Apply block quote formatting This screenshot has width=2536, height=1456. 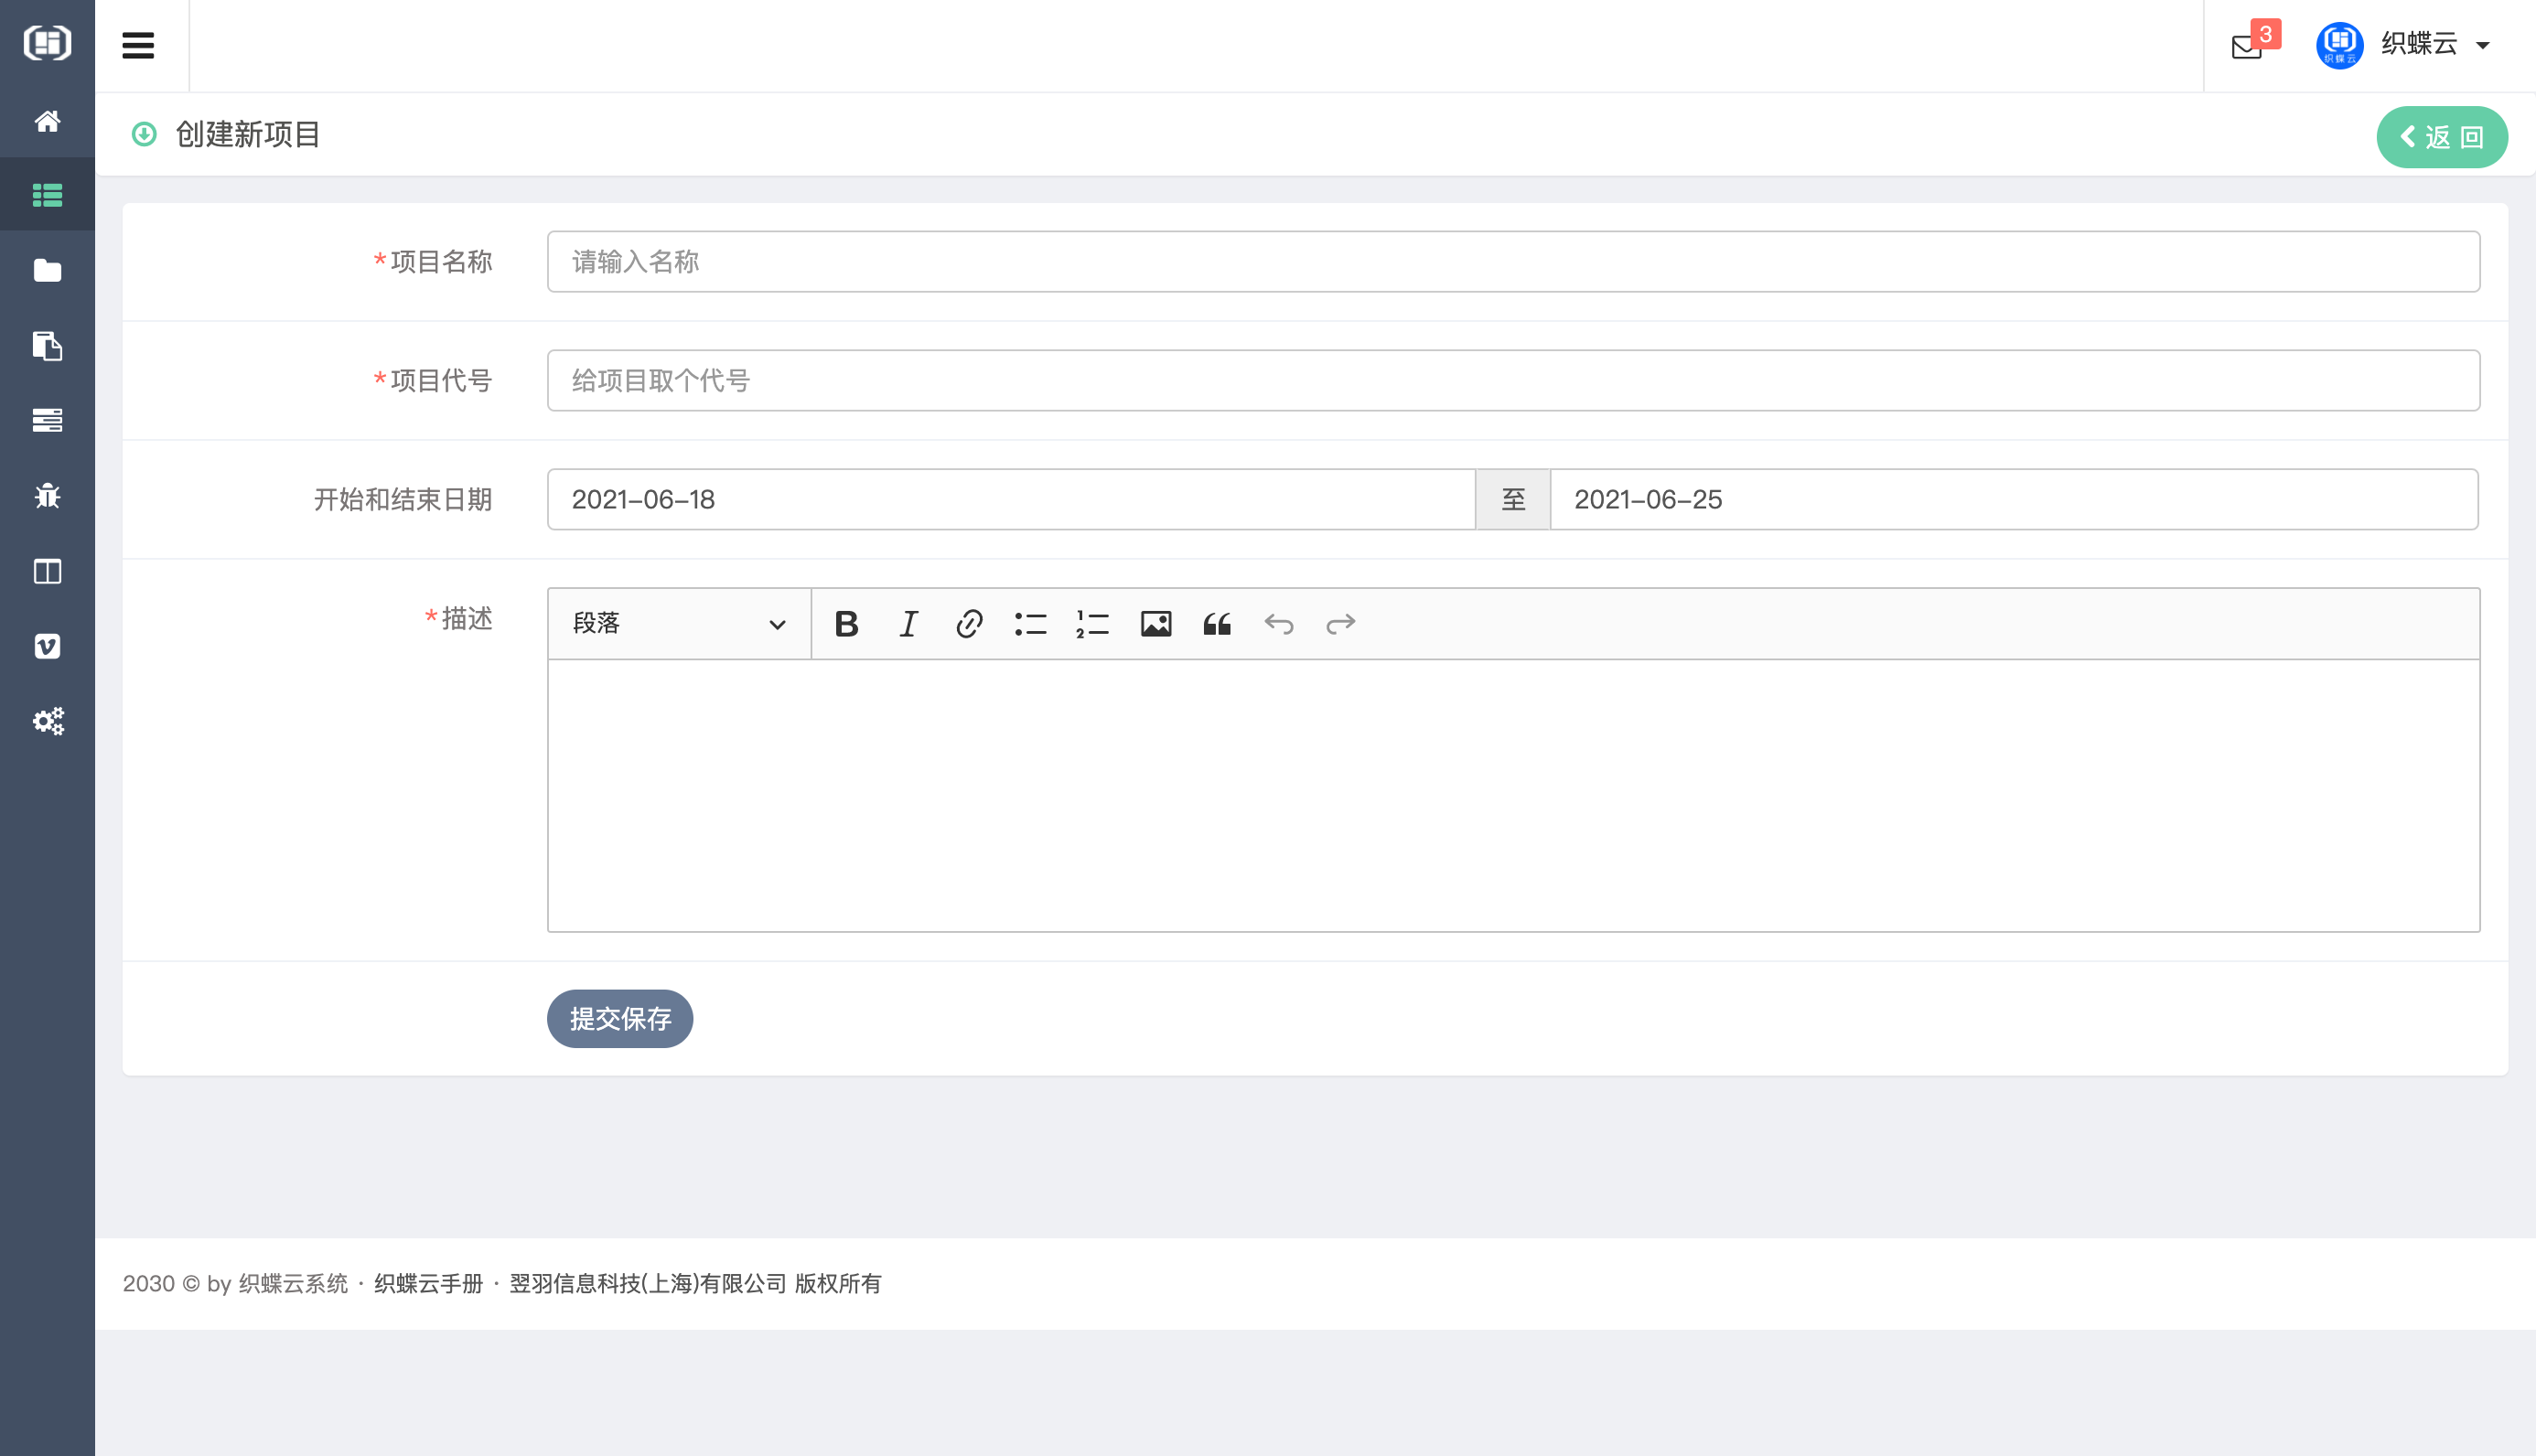(x=1217, y=624)
